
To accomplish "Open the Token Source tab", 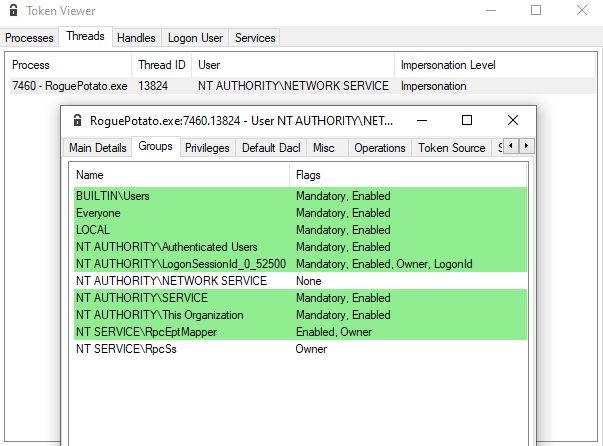I will click(x=451, y=148).
